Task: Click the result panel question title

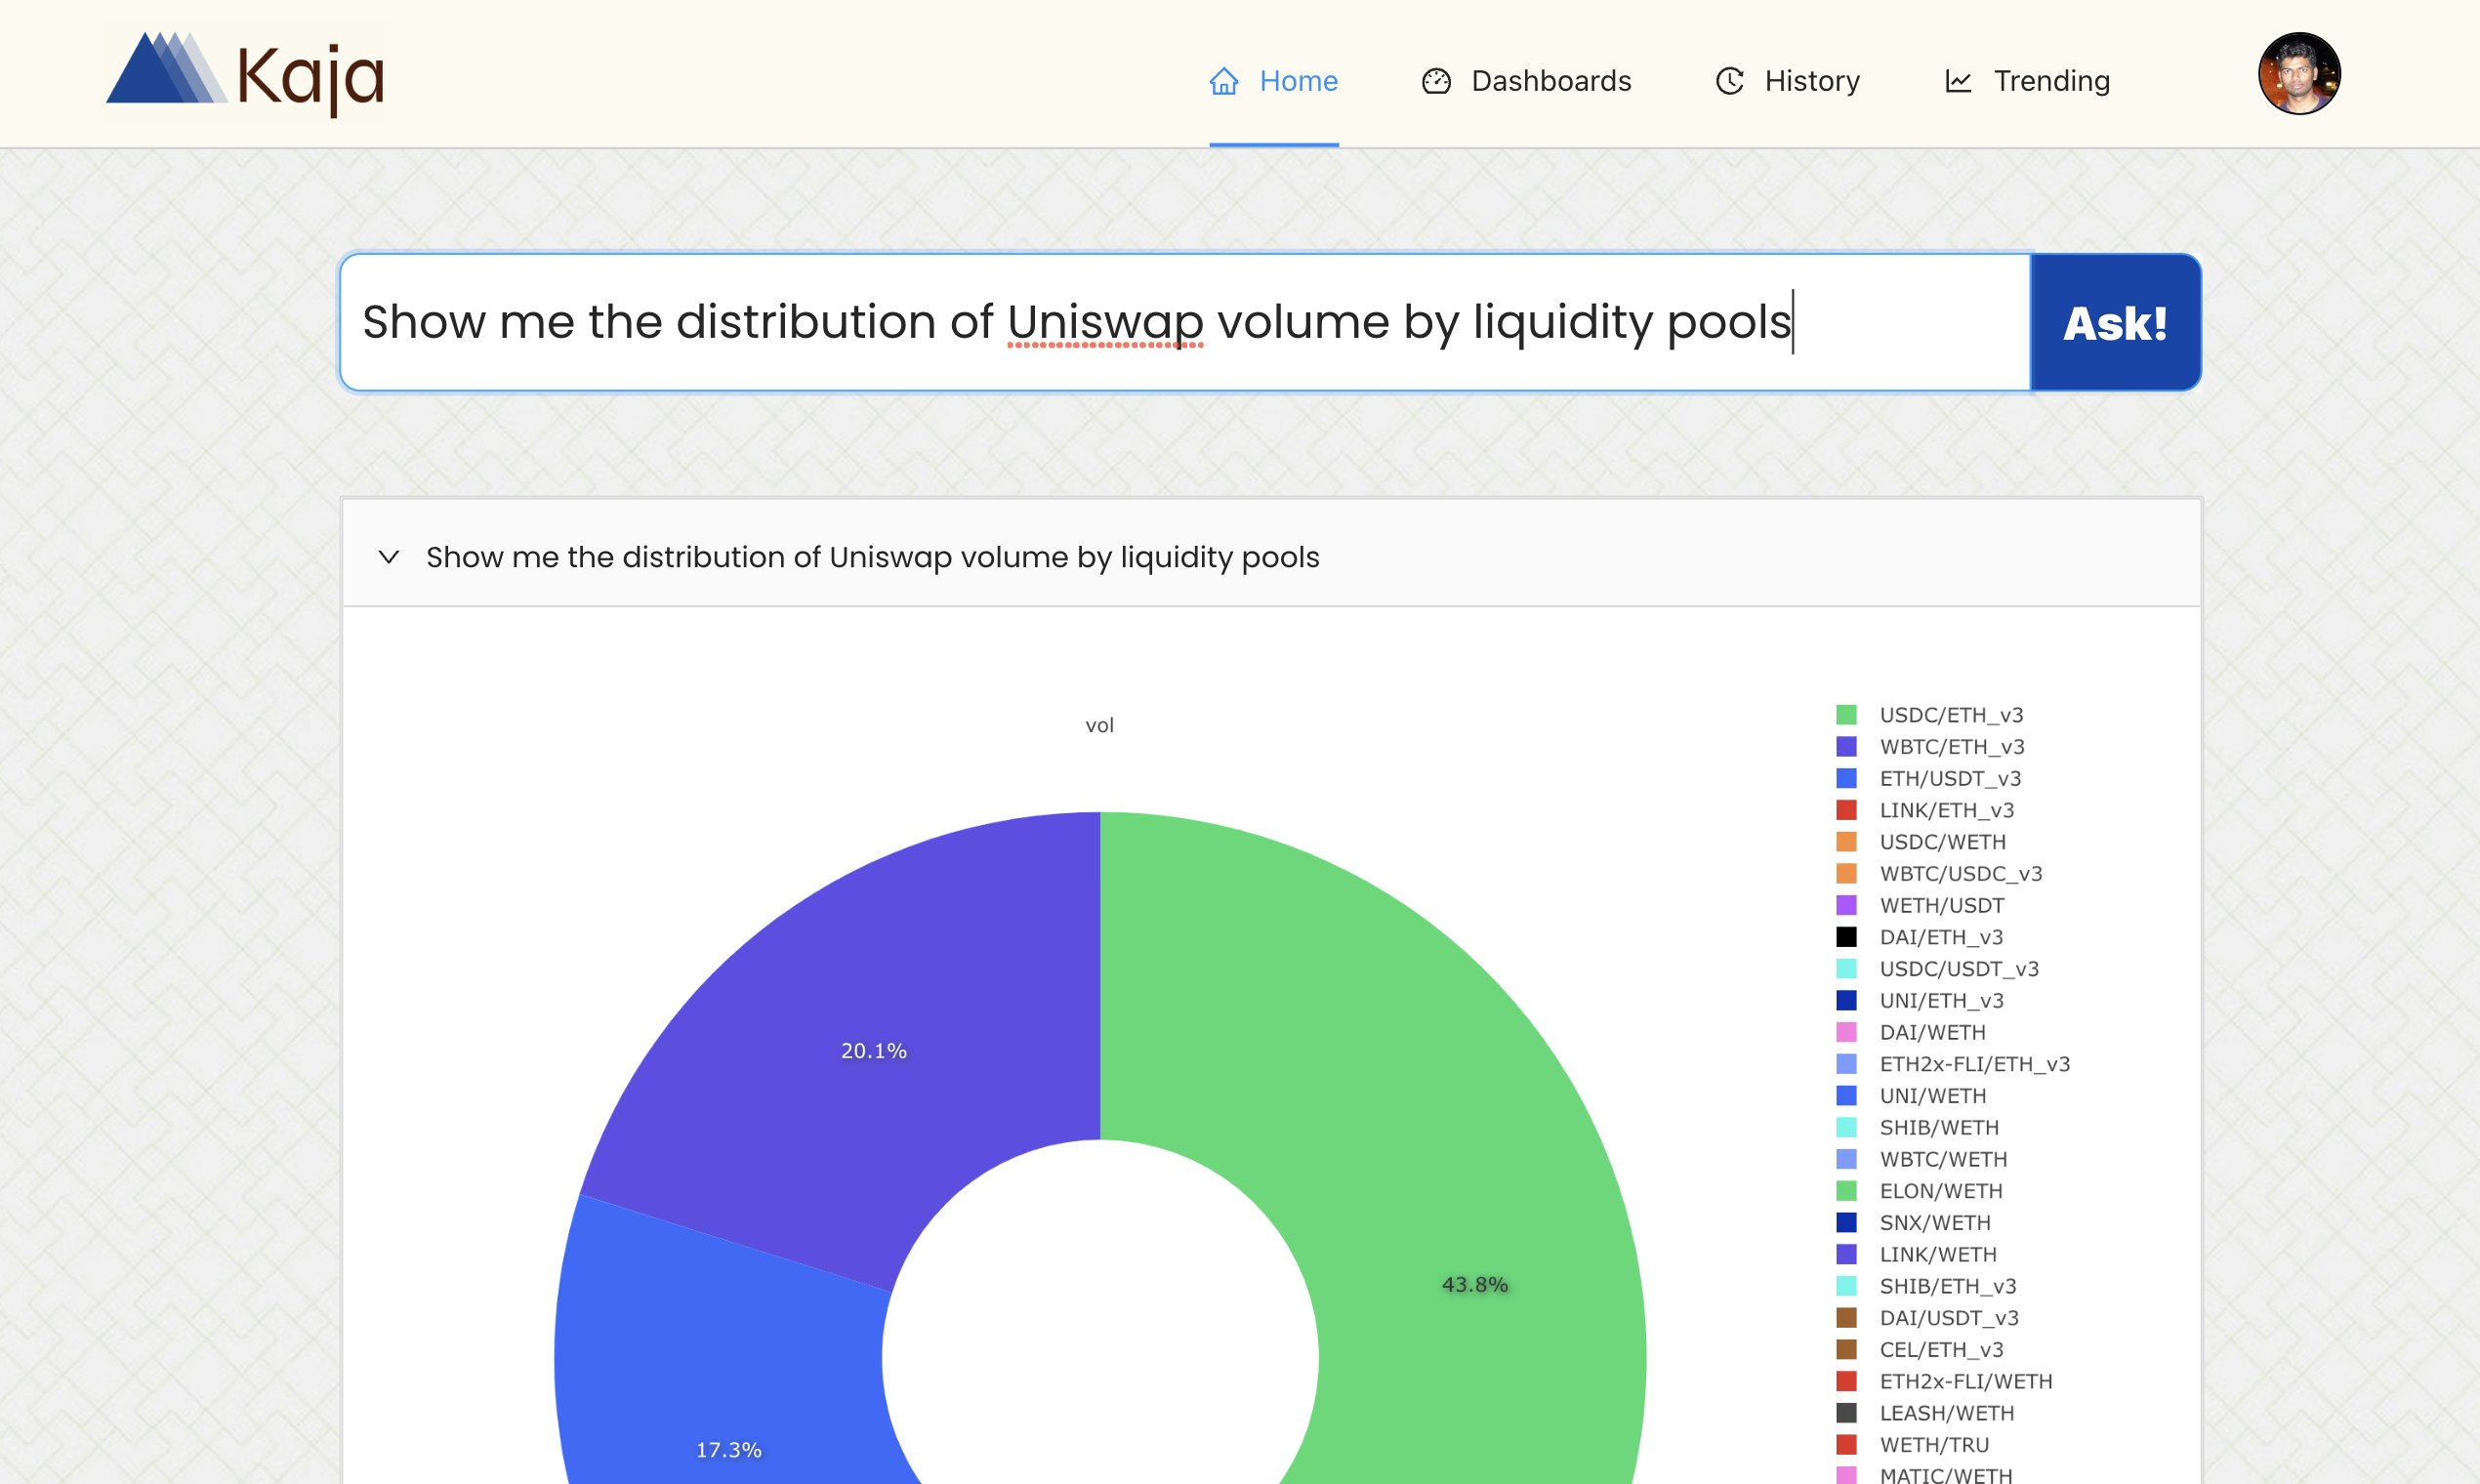Action: (x=872, y=557)
